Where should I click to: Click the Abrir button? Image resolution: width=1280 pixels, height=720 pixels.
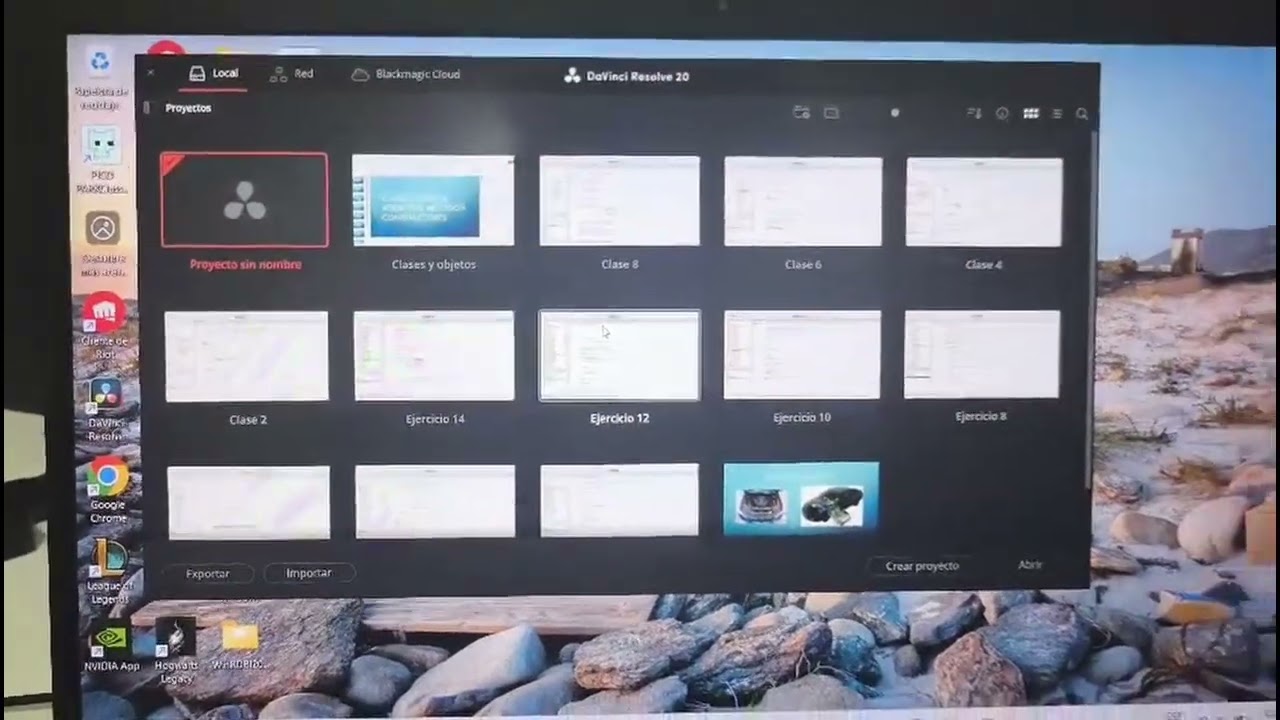[1030, 565]
